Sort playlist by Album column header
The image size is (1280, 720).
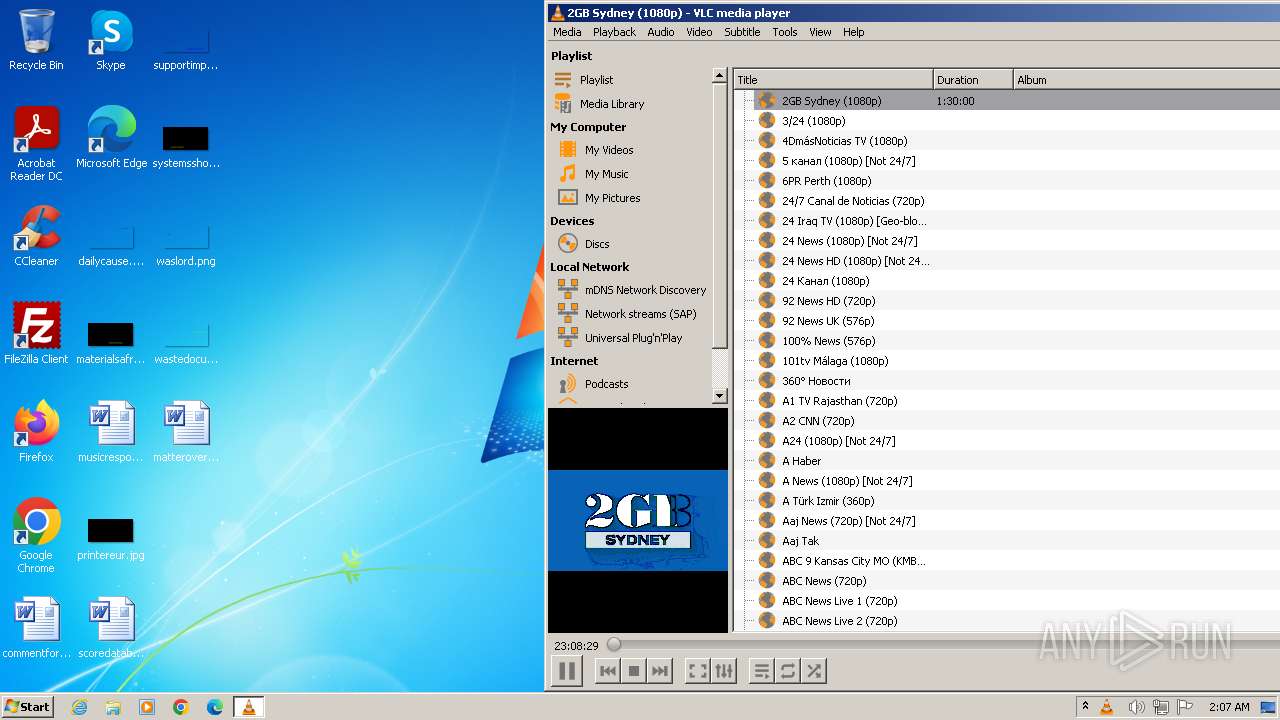[1146, 80]
